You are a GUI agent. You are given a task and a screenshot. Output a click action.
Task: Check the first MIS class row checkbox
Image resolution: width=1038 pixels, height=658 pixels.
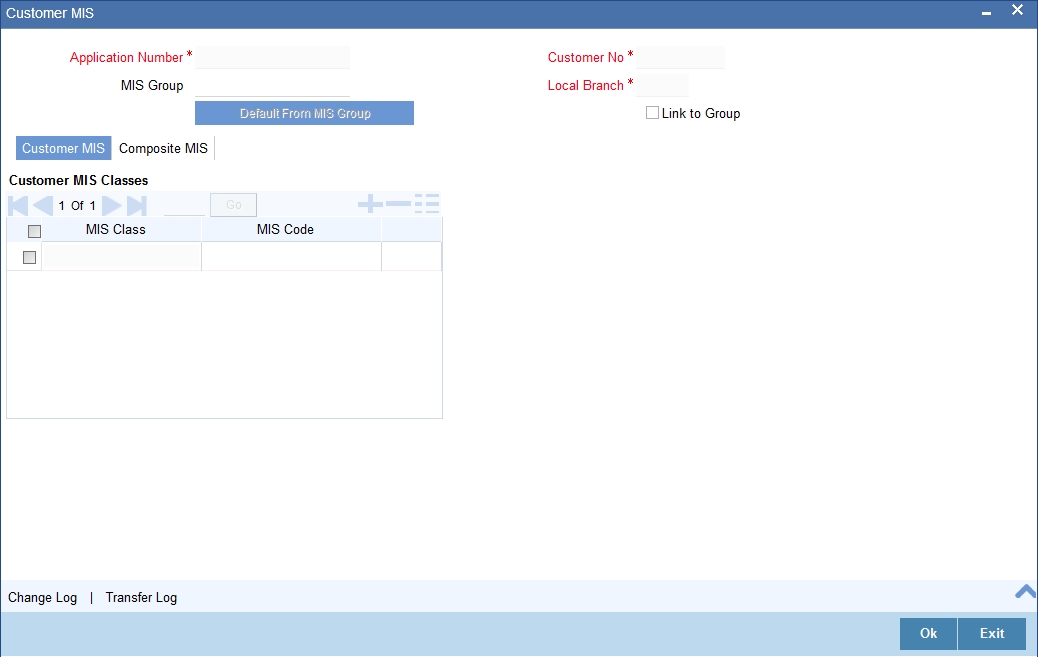pos(29,257)
